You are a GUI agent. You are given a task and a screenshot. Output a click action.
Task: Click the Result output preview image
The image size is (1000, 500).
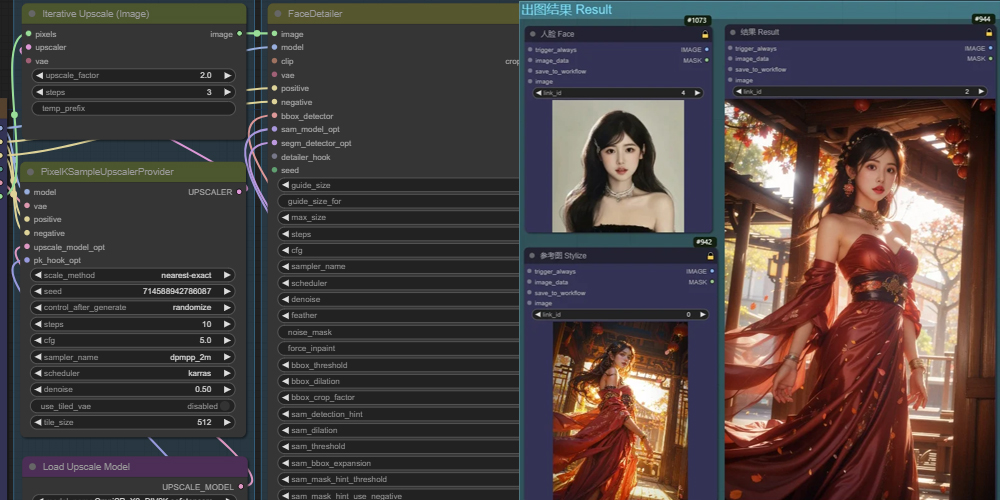(x=862, y=300)
